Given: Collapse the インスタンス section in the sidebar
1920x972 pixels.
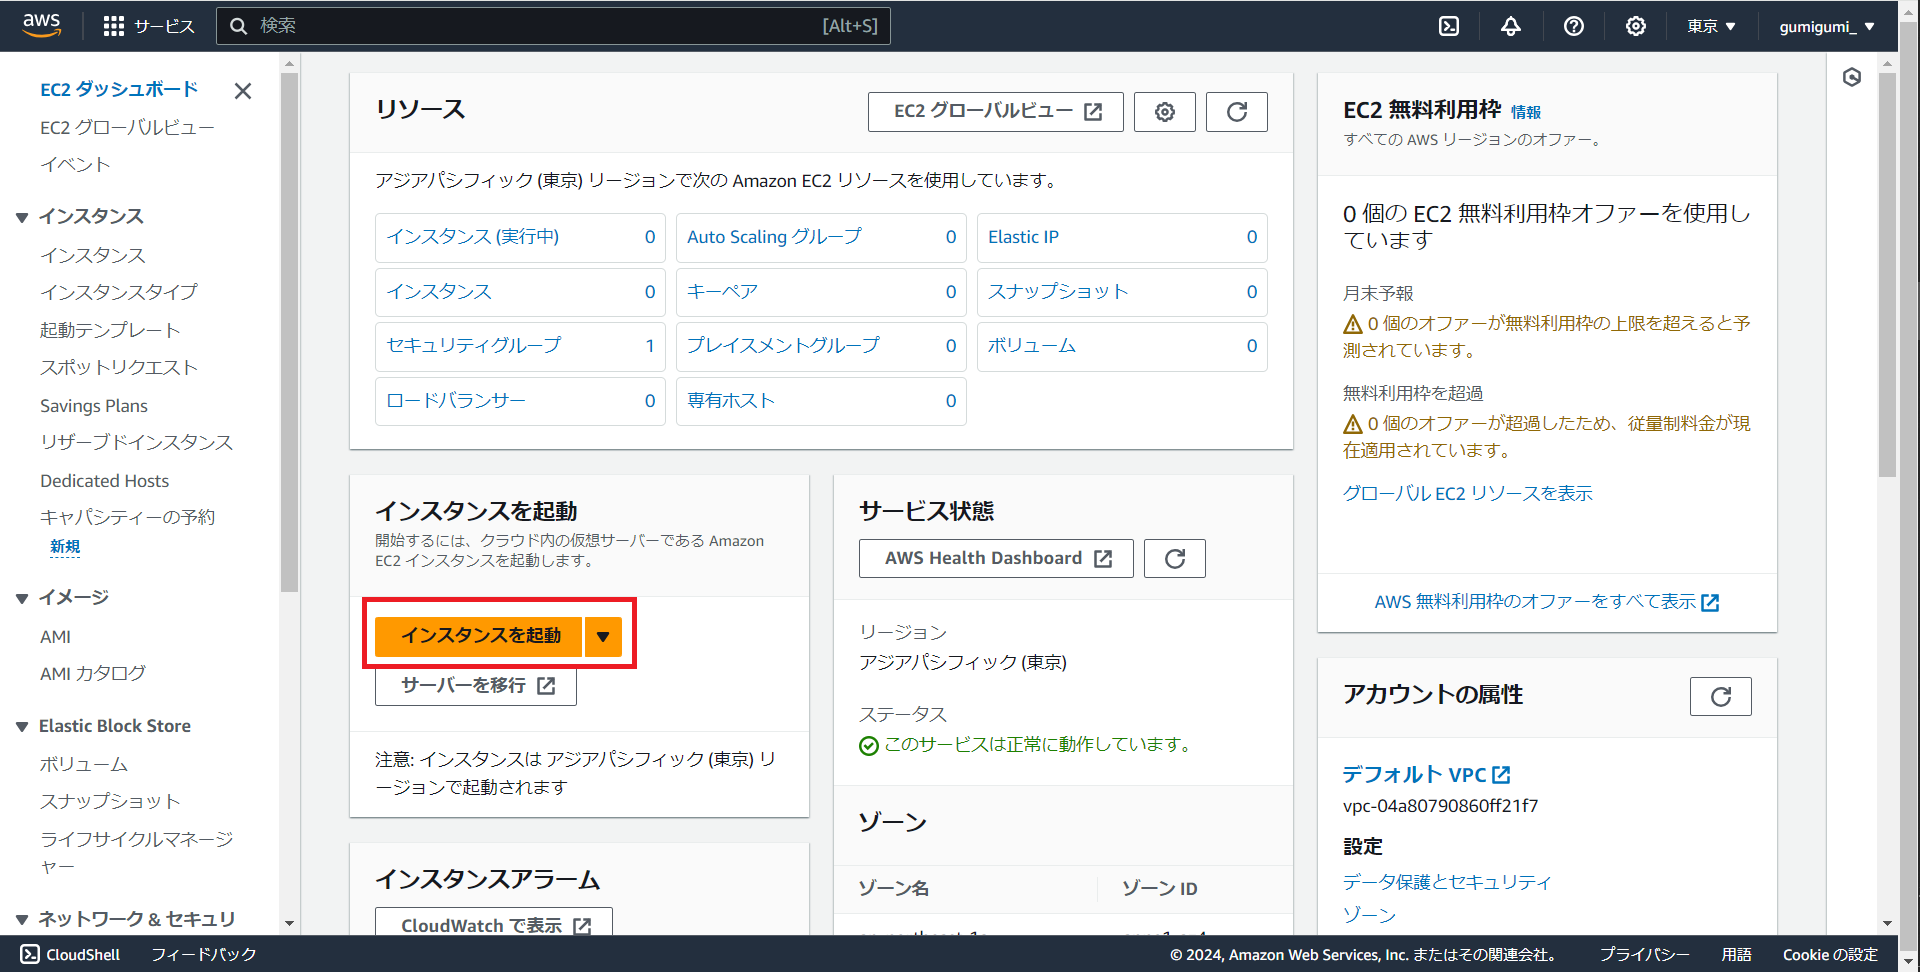Looking at the screenshot, I should pos(22,216).
